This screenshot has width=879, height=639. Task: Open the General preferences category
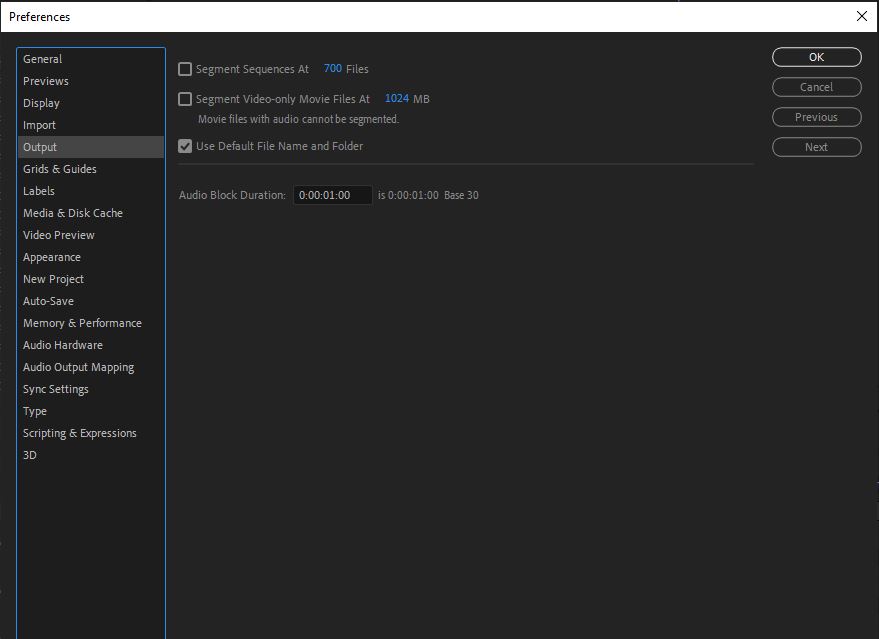[x=42, y=59]
